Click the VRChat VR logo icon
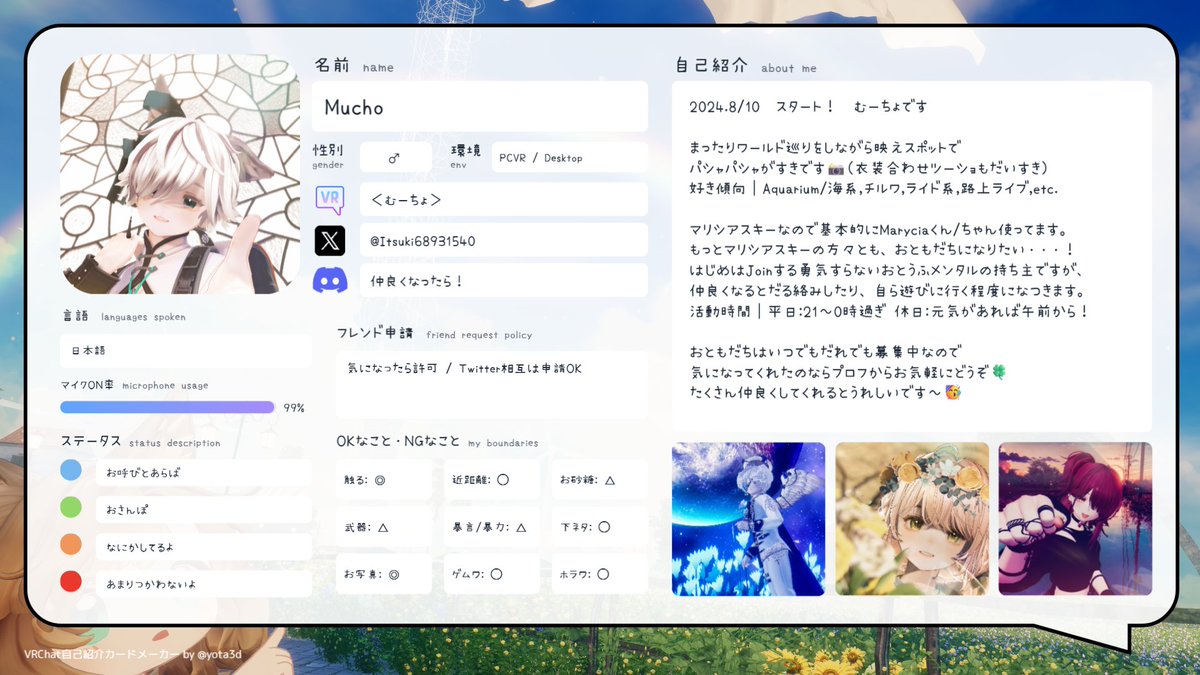The height and width of the screenshot is (675, 1200). pyautogui.click(x=331, y=198)
